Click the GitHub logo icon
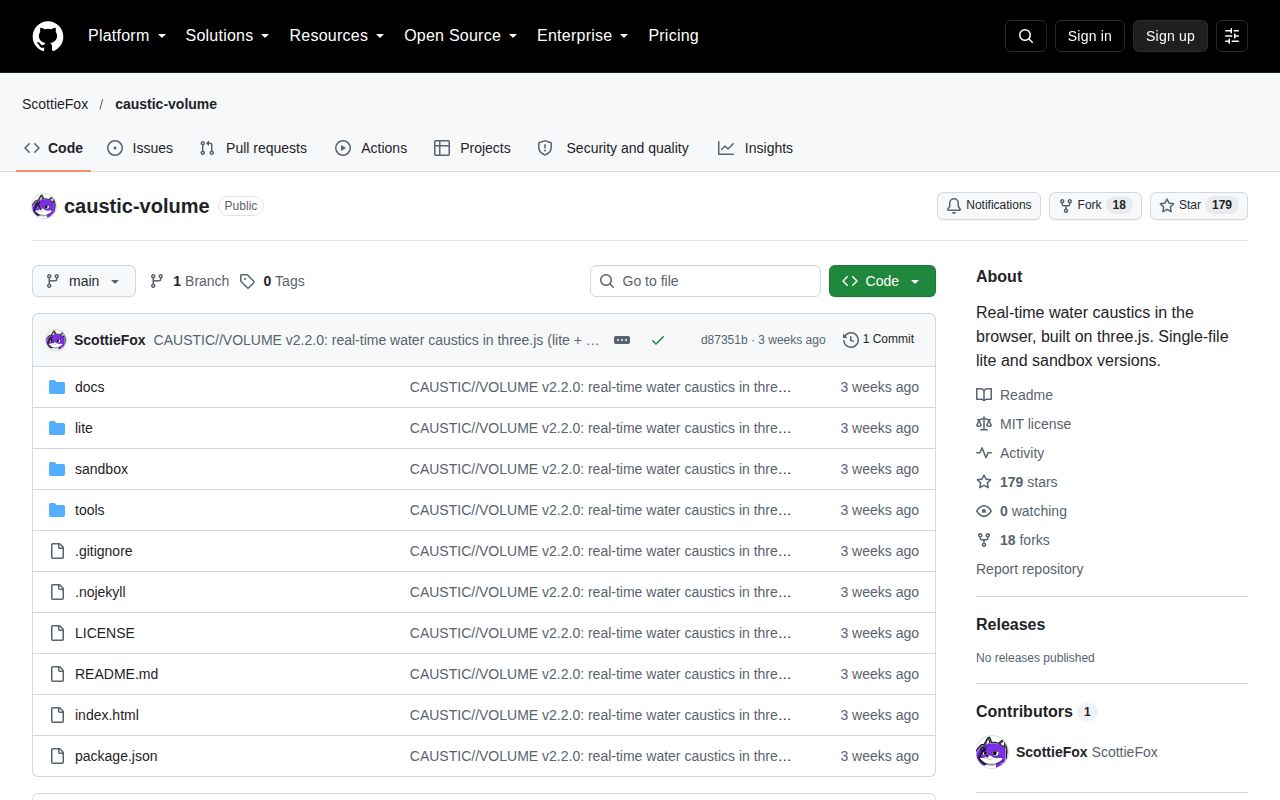This screenshot has height=800, width=1280. coord(48,36)
